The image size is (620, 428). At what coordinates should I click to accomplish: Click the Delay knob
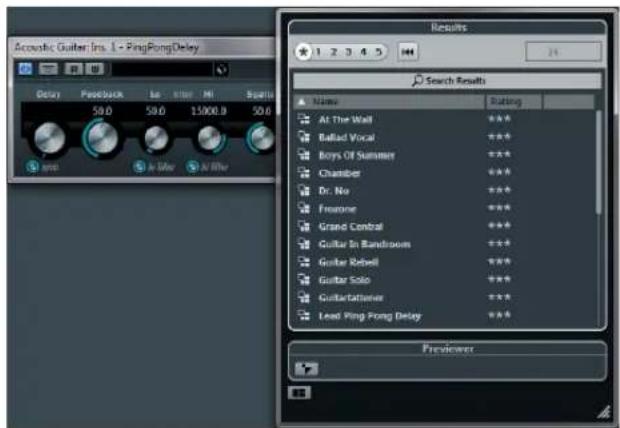tap(49, 138)
